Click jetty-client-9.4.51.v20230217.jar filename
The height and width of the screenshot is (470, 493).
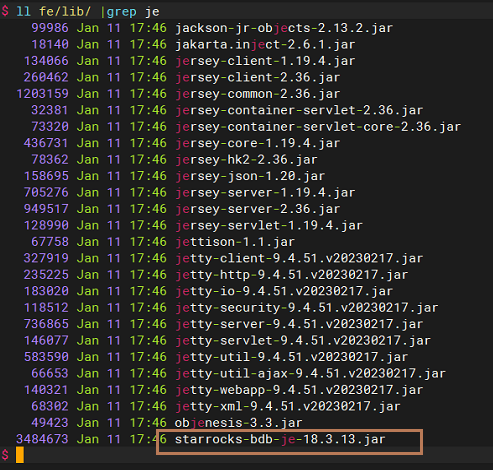[x=299, y=258]
